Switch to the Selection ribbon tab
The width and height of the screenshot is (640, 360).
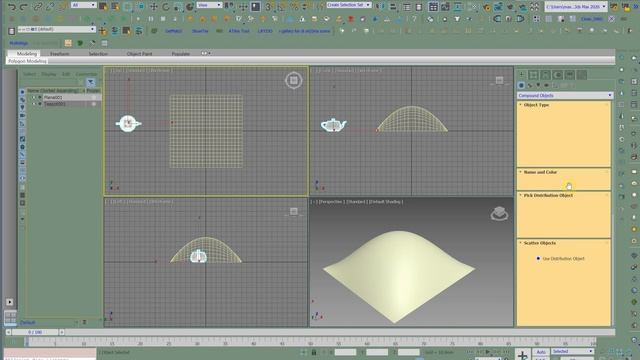[x=98, y=53]
